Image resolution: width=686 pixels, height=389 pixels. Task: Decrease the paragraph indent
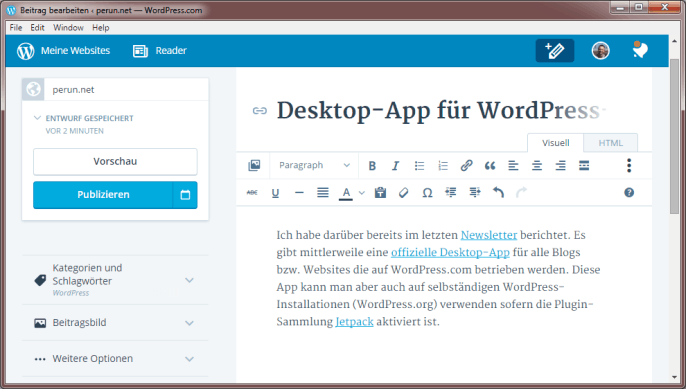451,192
